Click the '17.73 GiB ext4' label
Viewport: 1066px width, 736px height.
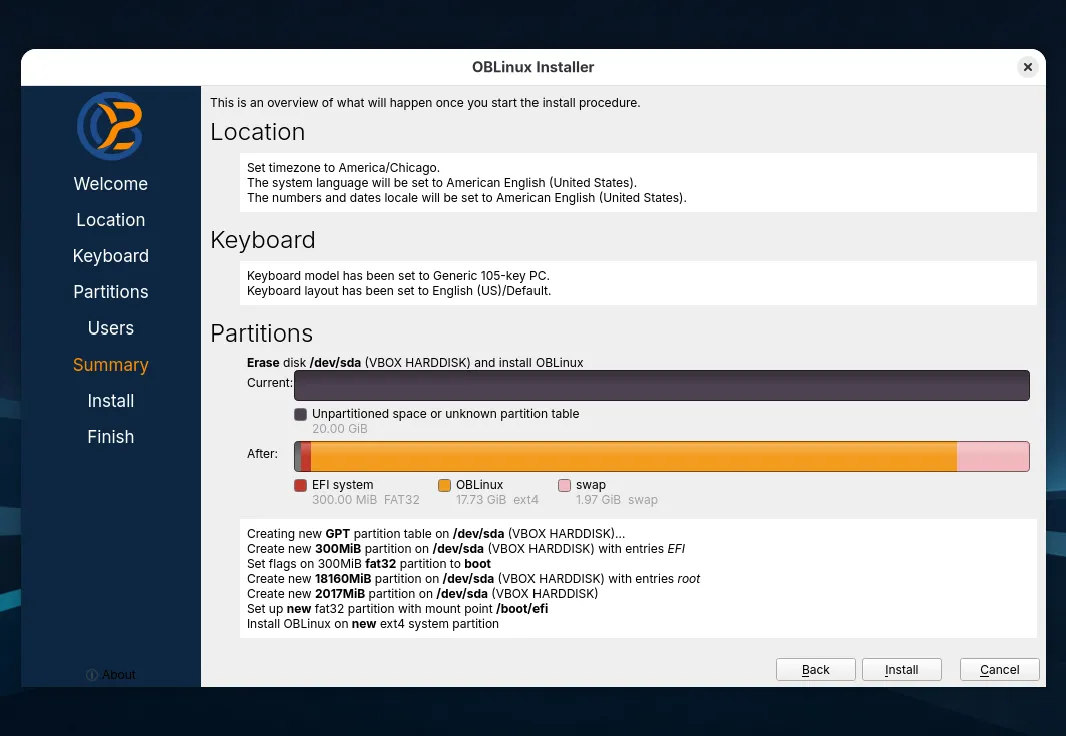(x=497, y=500)
